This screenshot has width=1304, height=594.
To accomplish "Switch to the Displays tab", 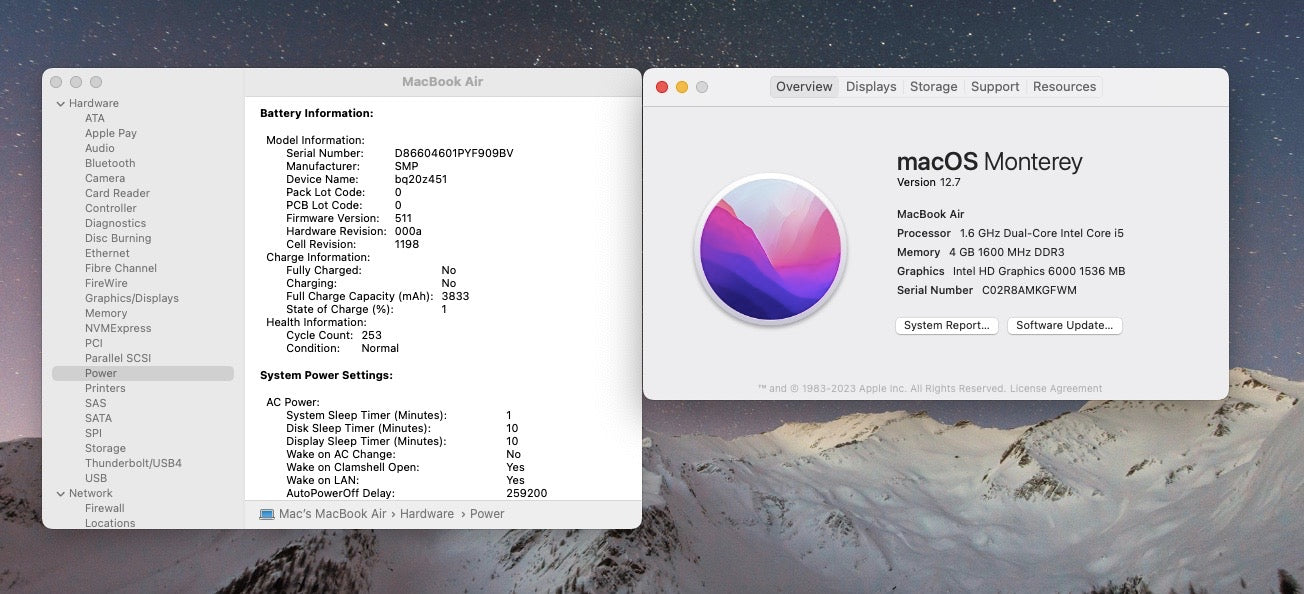I will [x=871, y=87].
